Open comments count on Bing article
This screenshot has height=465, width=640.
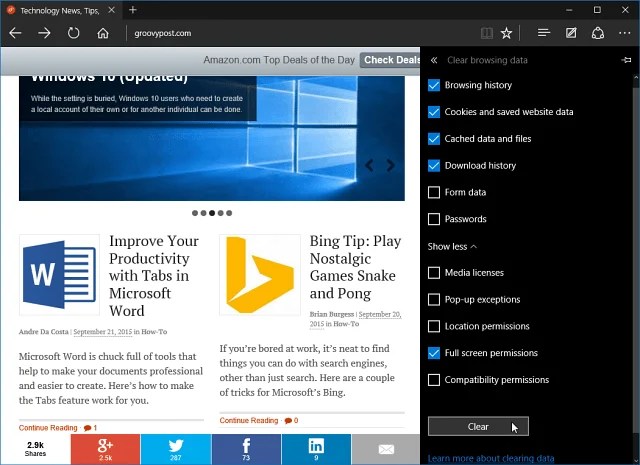click(x=291, y=421)
